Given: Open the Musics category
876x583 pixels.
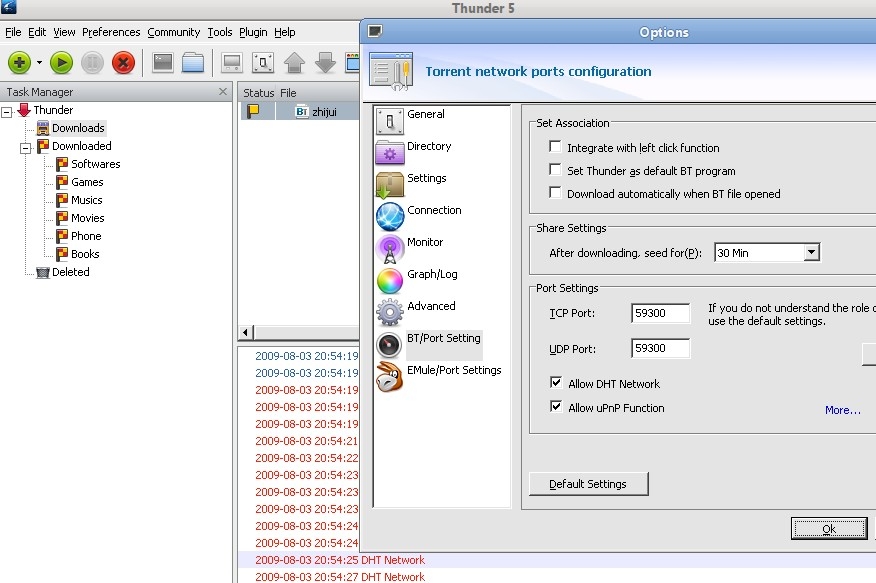Looking at the screenshot, I should (87, 200).
